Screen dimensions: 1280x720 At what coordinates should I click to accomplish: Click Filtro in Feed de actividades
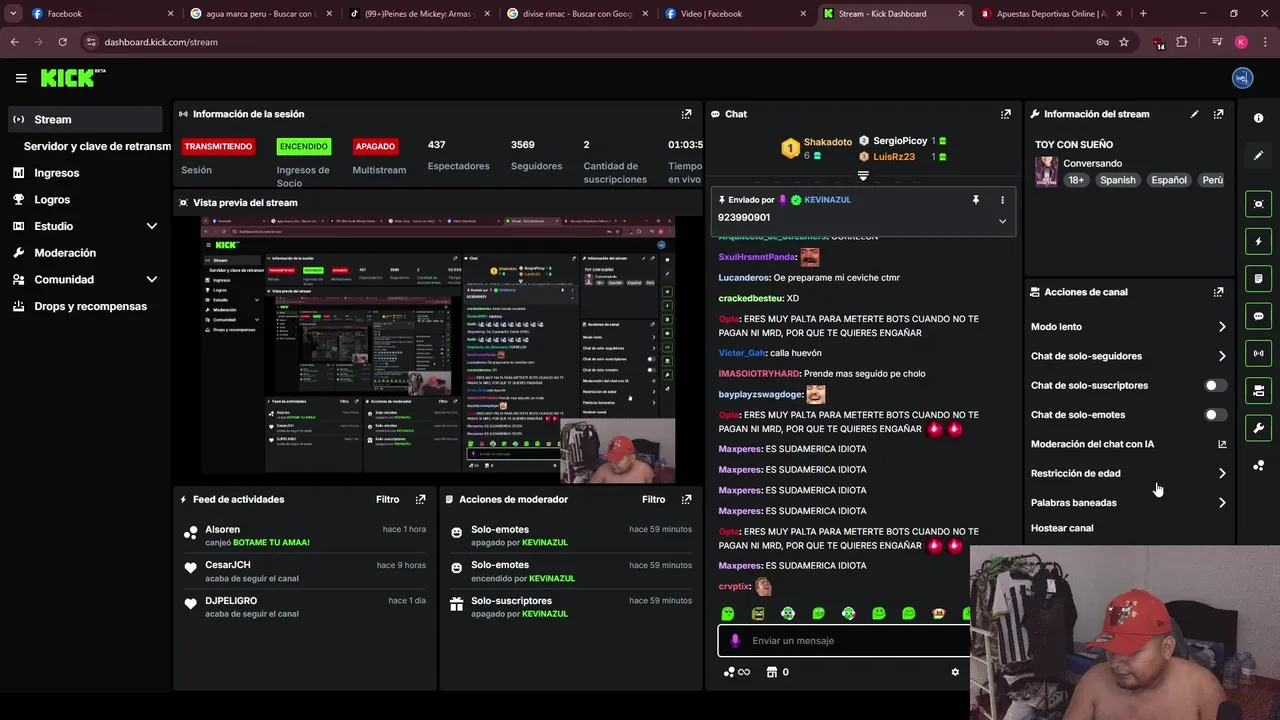[387, 499]
